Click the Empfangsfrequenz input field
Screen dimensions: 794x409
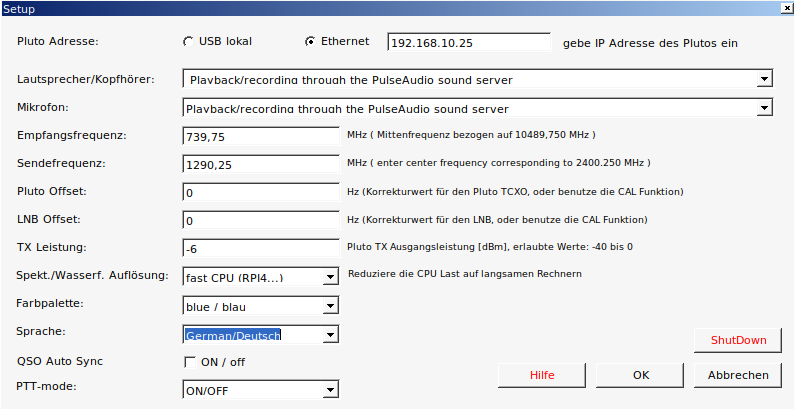tap(261, 136)
